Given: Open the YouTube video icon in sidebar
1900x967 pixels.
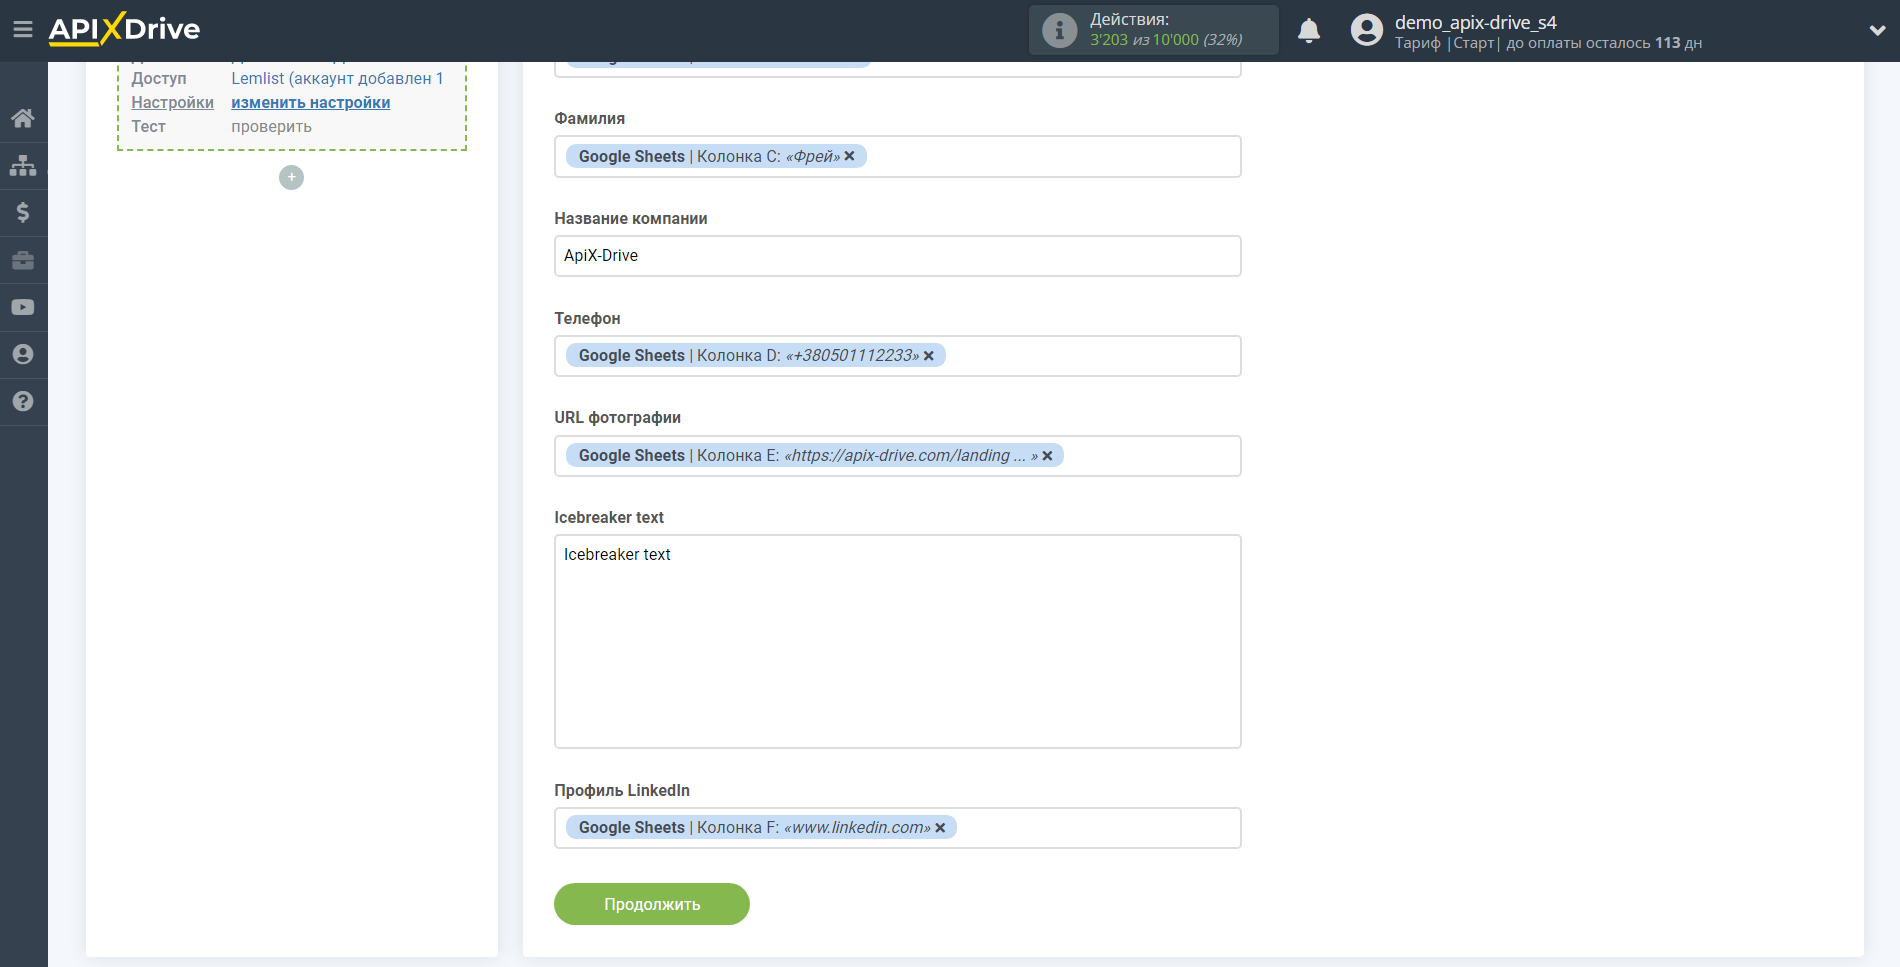Looking at the screenshot, I should tap(23, 307).
